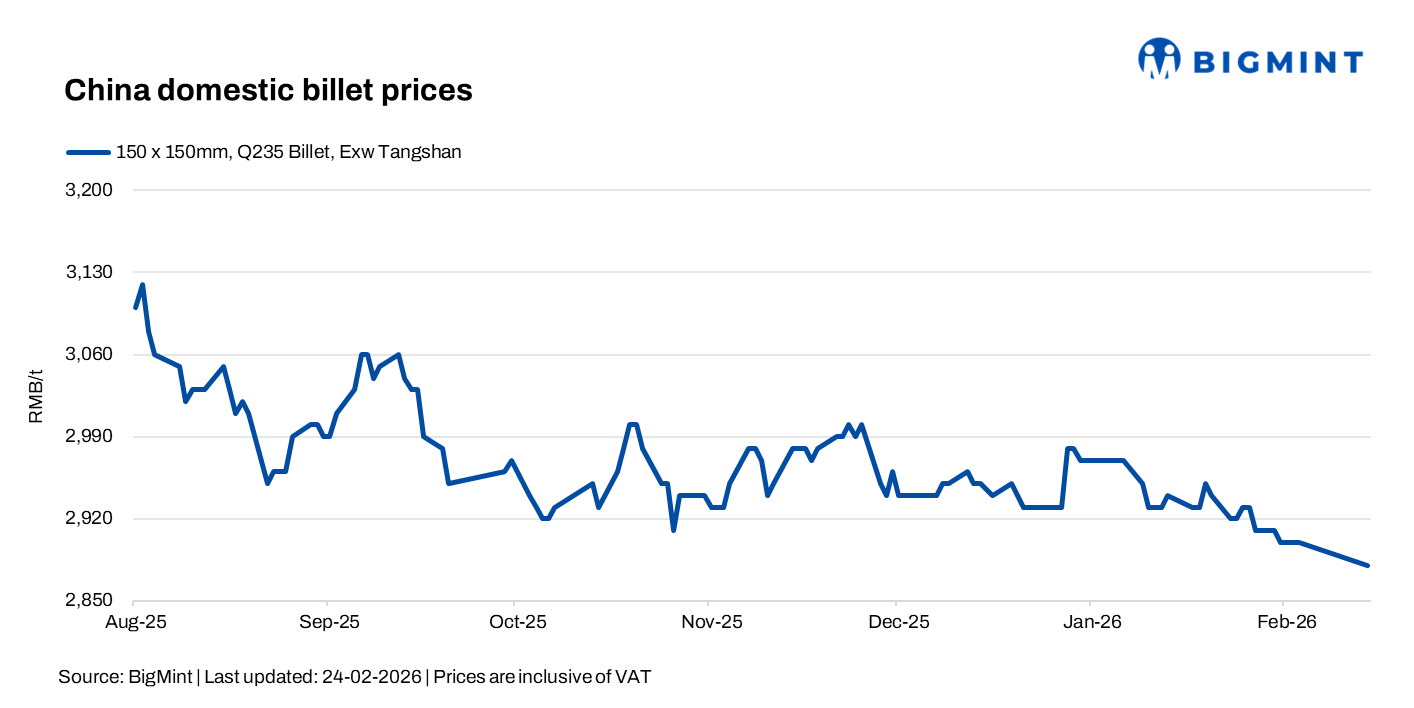Click the BigMint logo icon
This screenshot has width=1414, height=708.
(x=1159, y=59)
